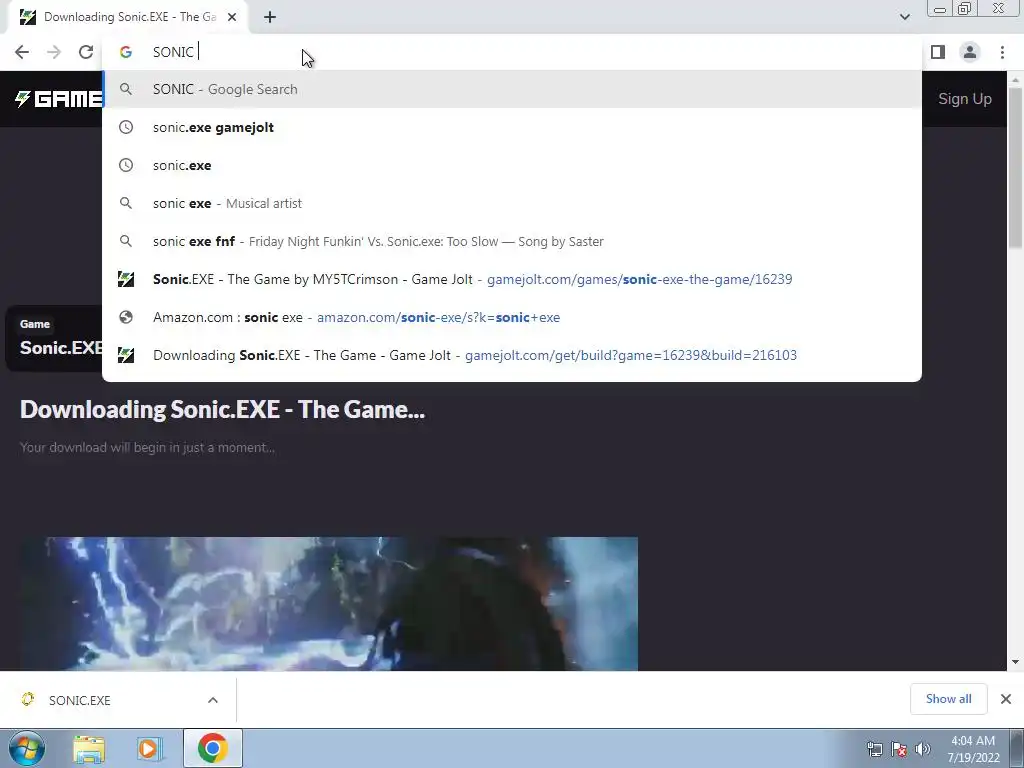Click the Sonic.EXE game title card
The image size is (1024, 768).
point(55,338)
